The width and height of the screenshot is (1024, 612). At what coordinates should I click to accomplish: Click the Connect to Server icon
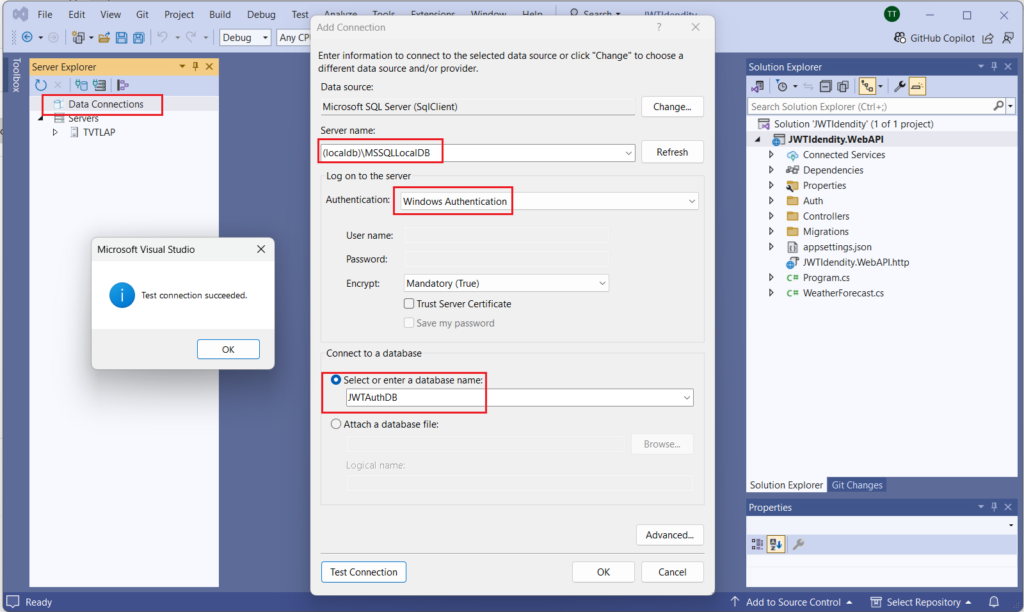[x=99, y=85]
